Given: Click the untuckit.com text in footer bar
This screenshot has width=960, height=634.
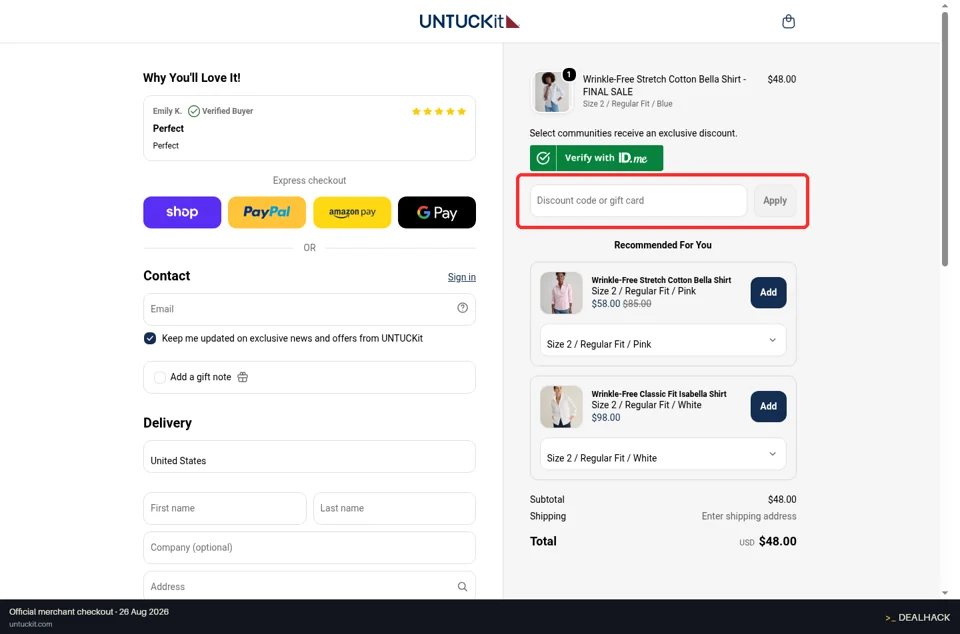Looking at the screenshot, I should coord(31,624).
